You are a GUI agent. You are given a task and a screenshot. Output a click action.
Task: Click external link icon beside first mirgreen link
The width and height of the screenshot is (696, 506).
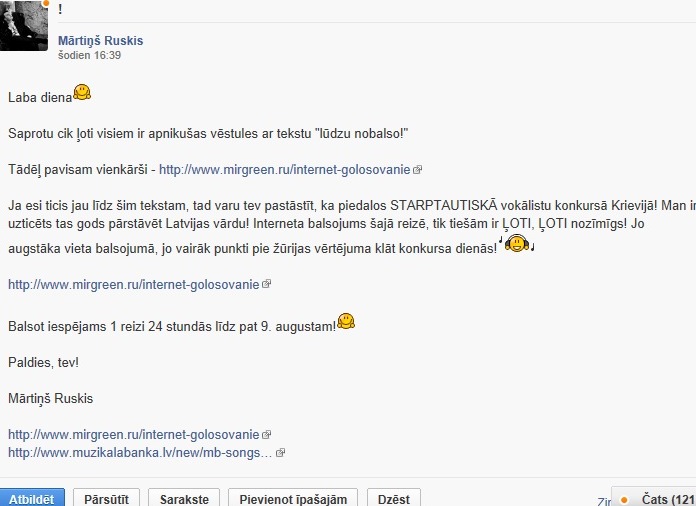(x=417, y=170)
